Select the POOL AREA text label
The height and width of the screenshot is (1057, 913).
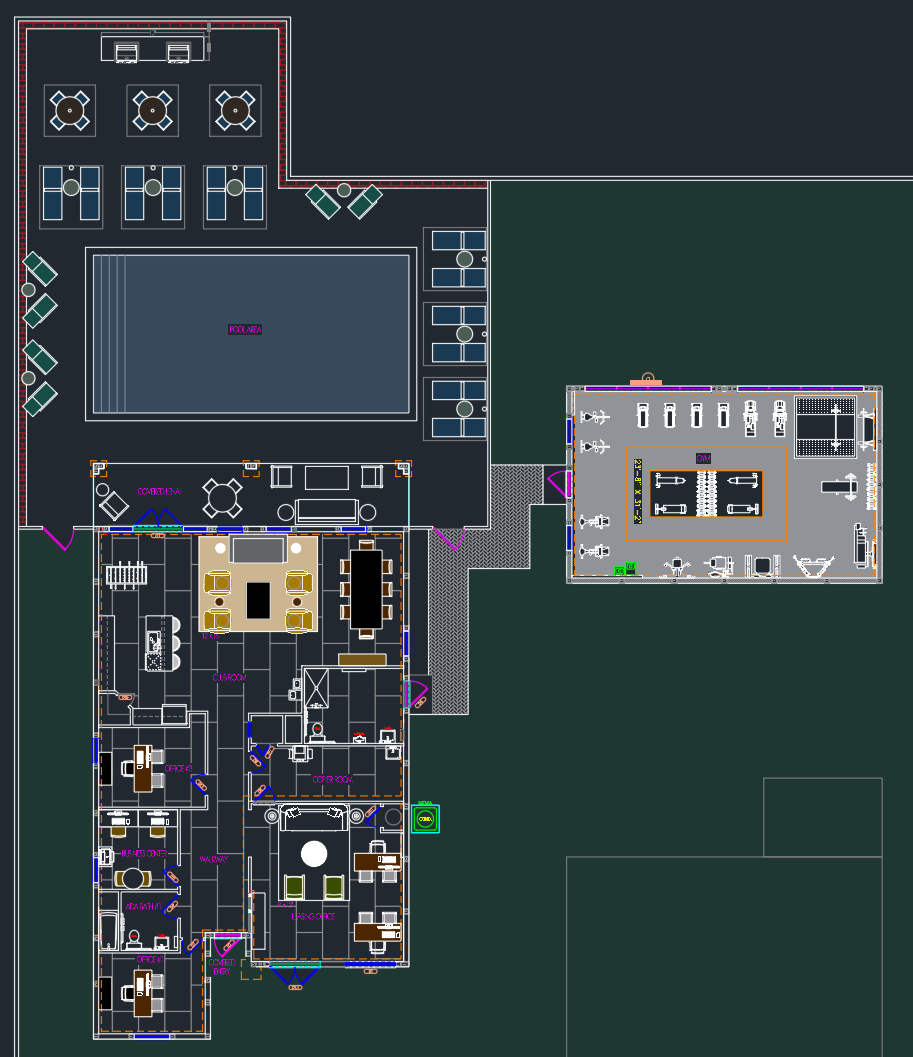coord(245,329)
